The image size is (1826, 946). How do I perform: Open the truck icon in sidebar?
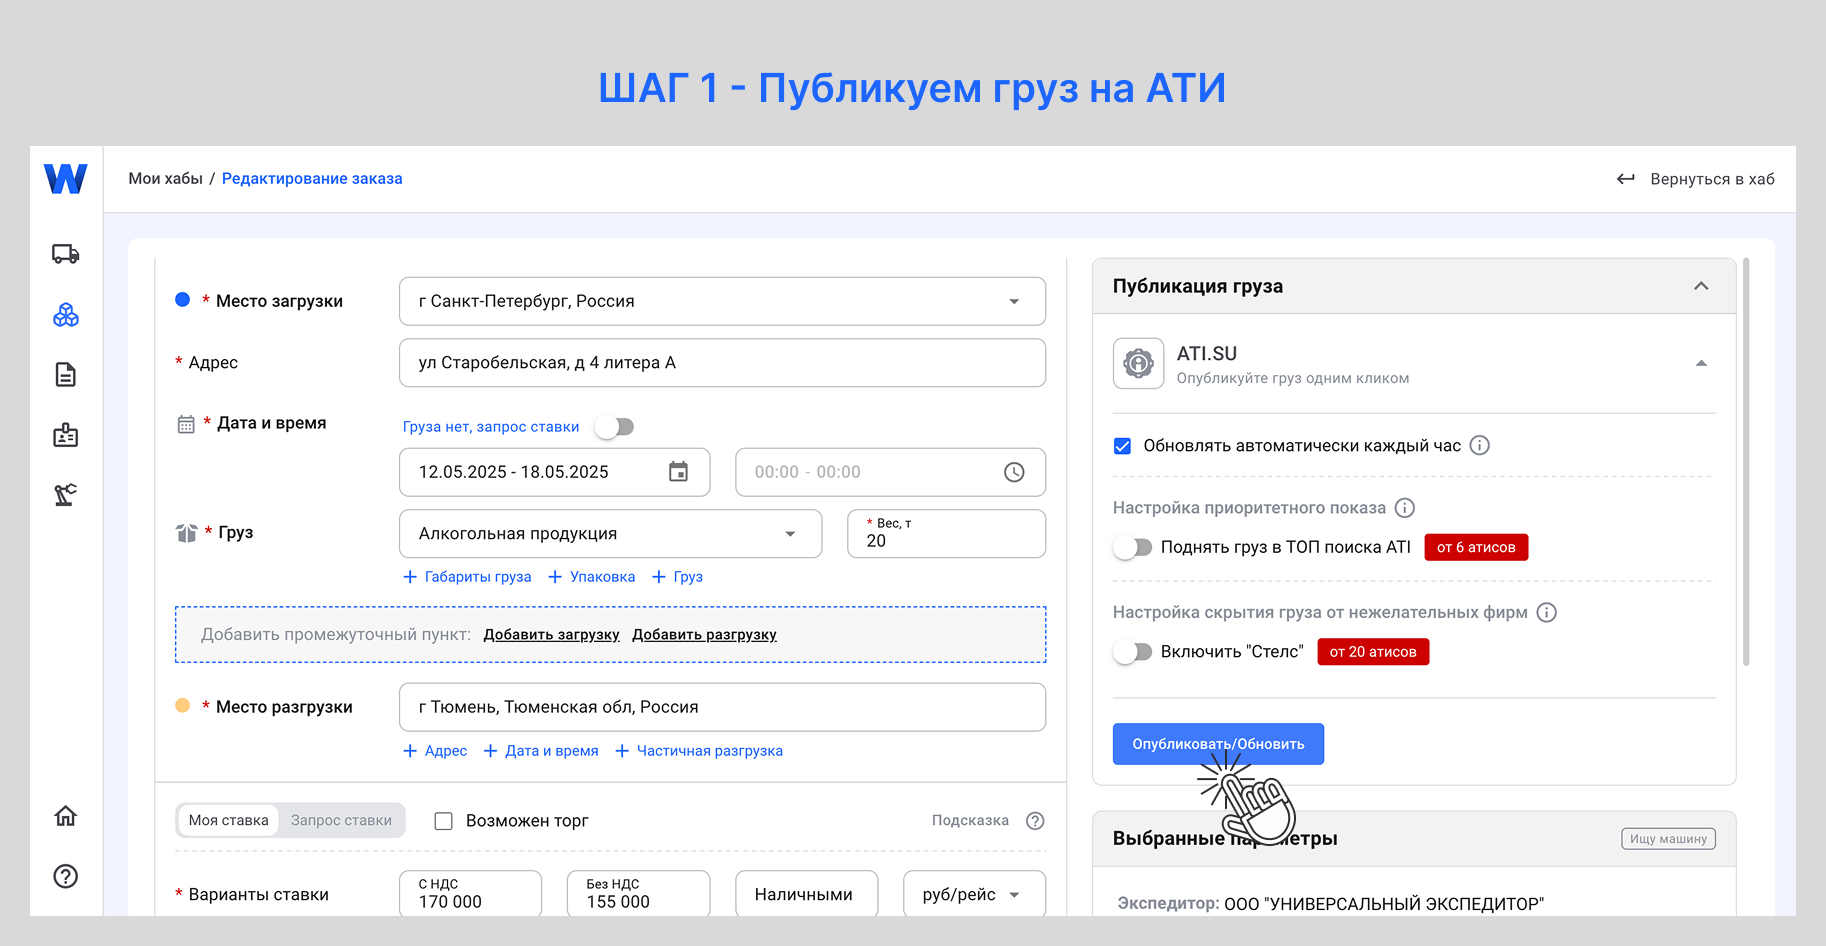(x=66, y=254)
